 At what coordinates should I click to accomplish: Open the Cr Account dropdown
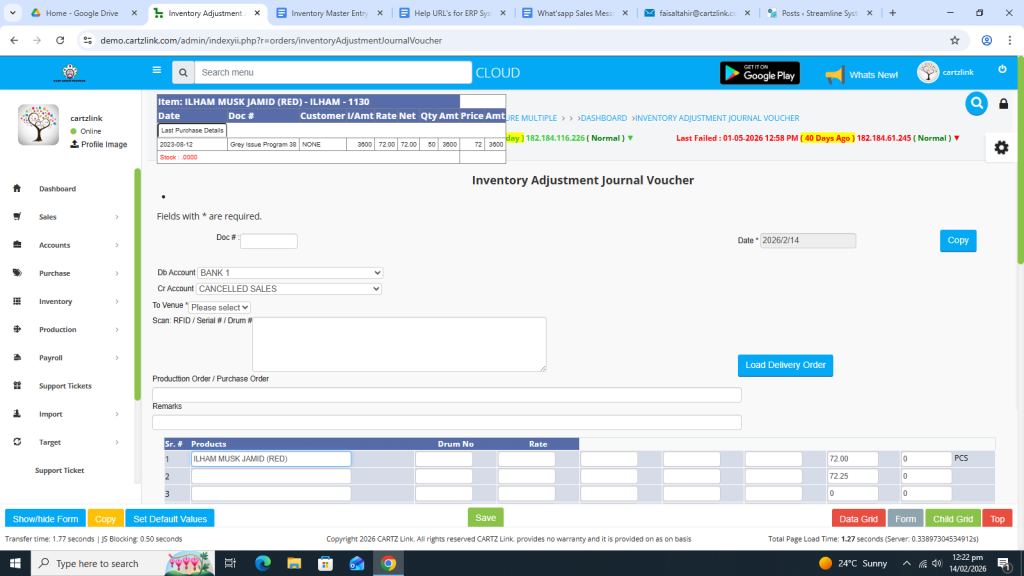(290, 289)
